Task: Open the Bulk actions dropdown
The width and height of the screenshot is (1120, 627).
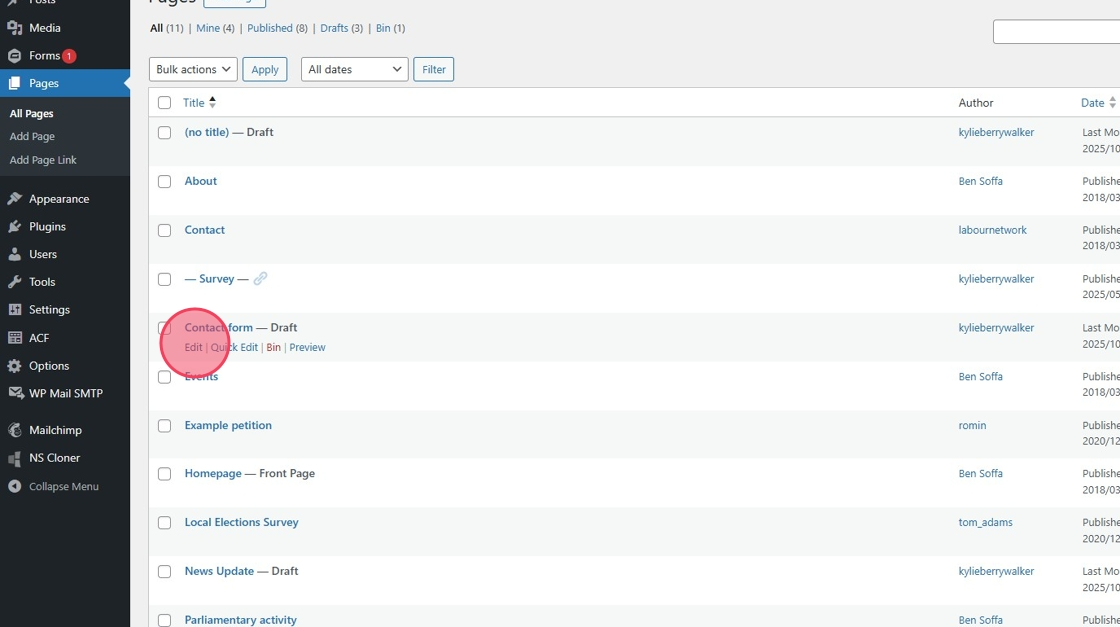Action: pos(193,69)
